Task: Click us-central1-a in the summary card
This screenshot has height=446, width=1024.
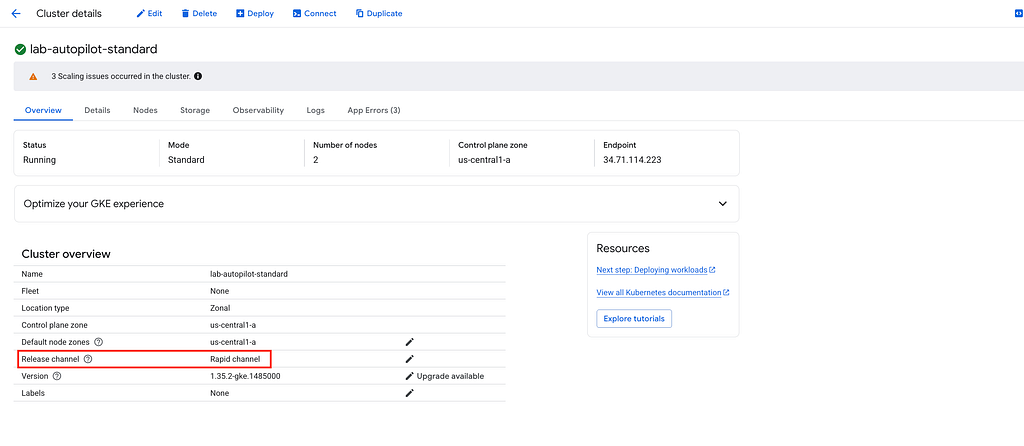Action: pyautogui.click(x=484, y=160)
